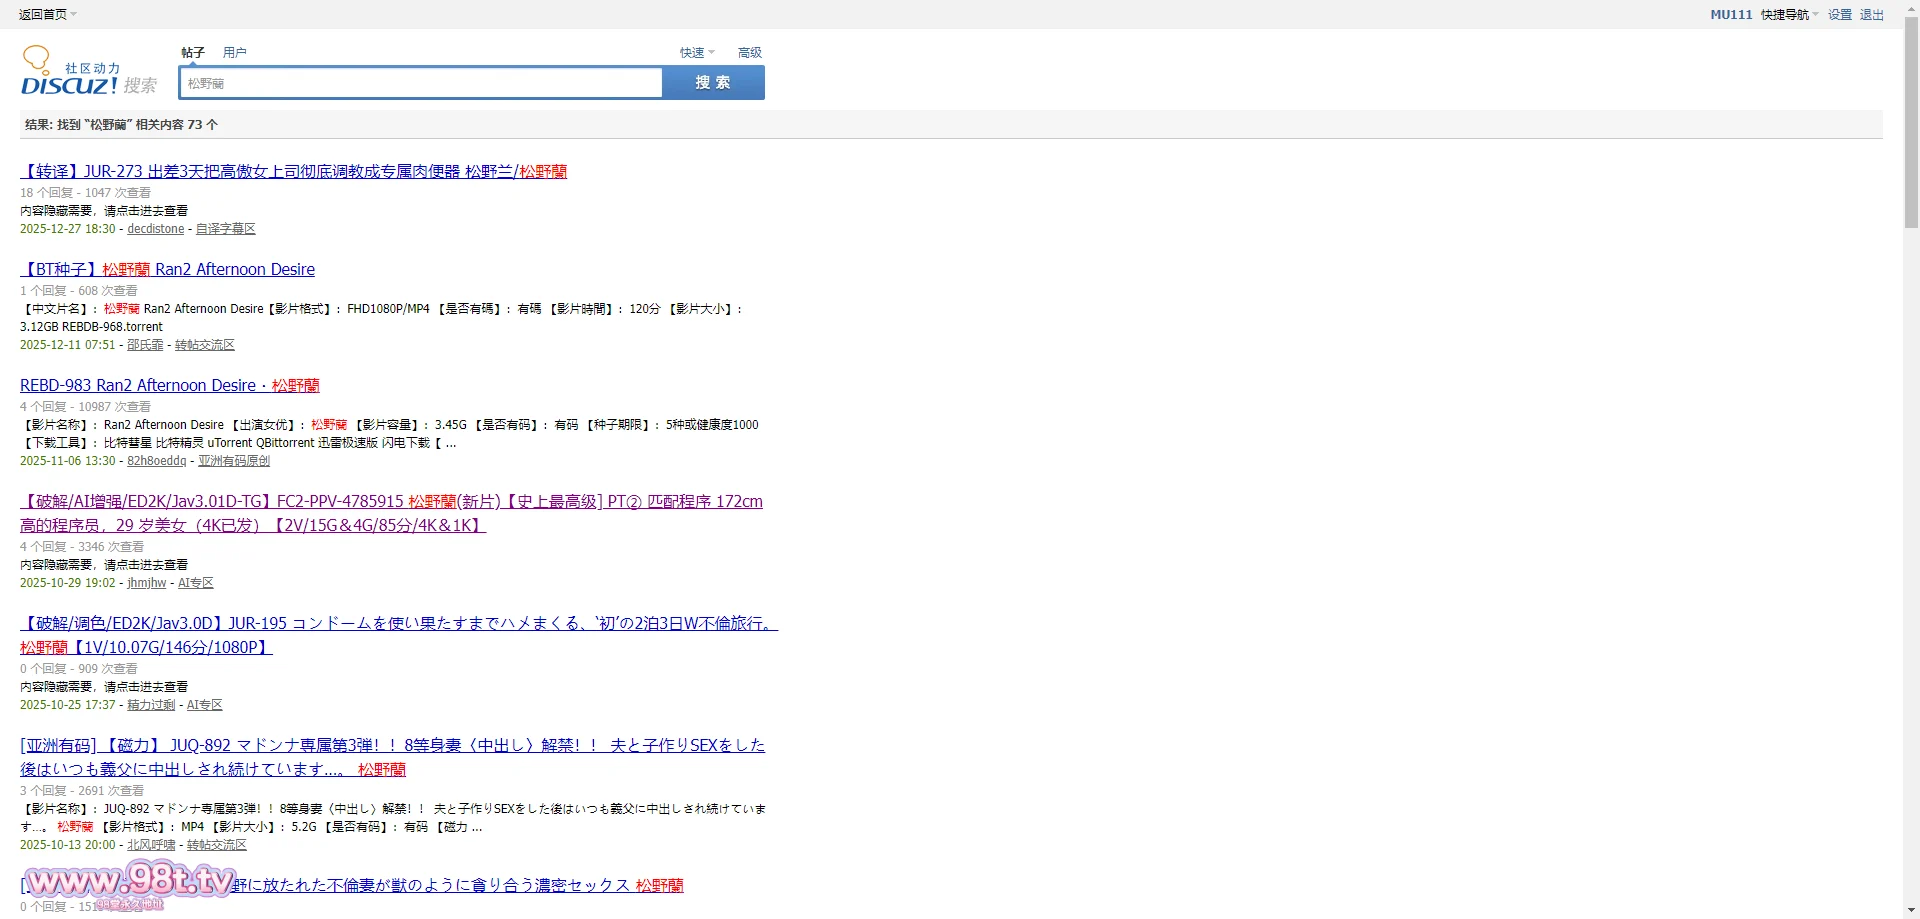Screen dimensions: 1920x919
Task: Click the 98t.tv watermark logo
Action: 130,882
